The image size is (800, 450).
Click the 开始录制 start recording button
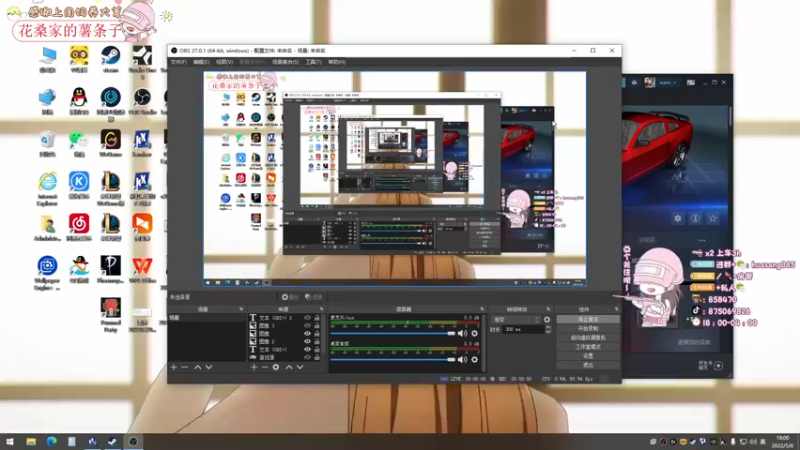pos(588,329)
